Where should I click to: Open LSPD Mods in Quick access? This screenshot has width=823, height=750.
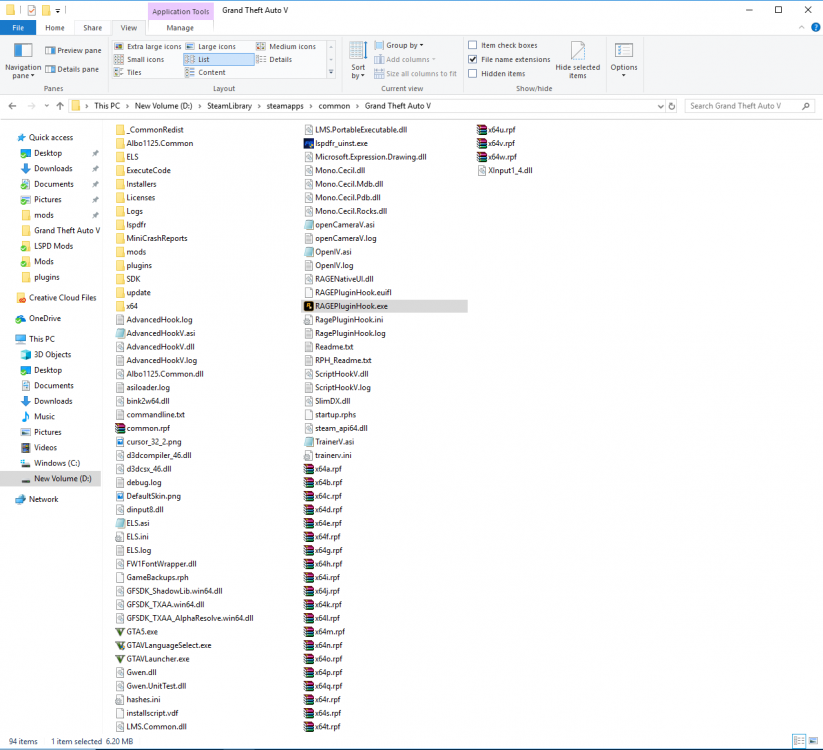click(x=53, y=246)
